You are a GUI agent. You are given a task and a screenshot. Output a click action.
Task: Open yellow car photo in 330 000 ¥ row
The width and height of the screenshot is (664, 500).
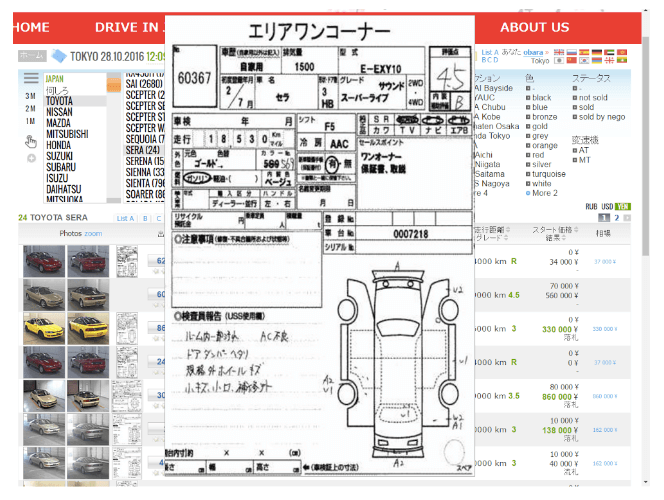[44, 329]
